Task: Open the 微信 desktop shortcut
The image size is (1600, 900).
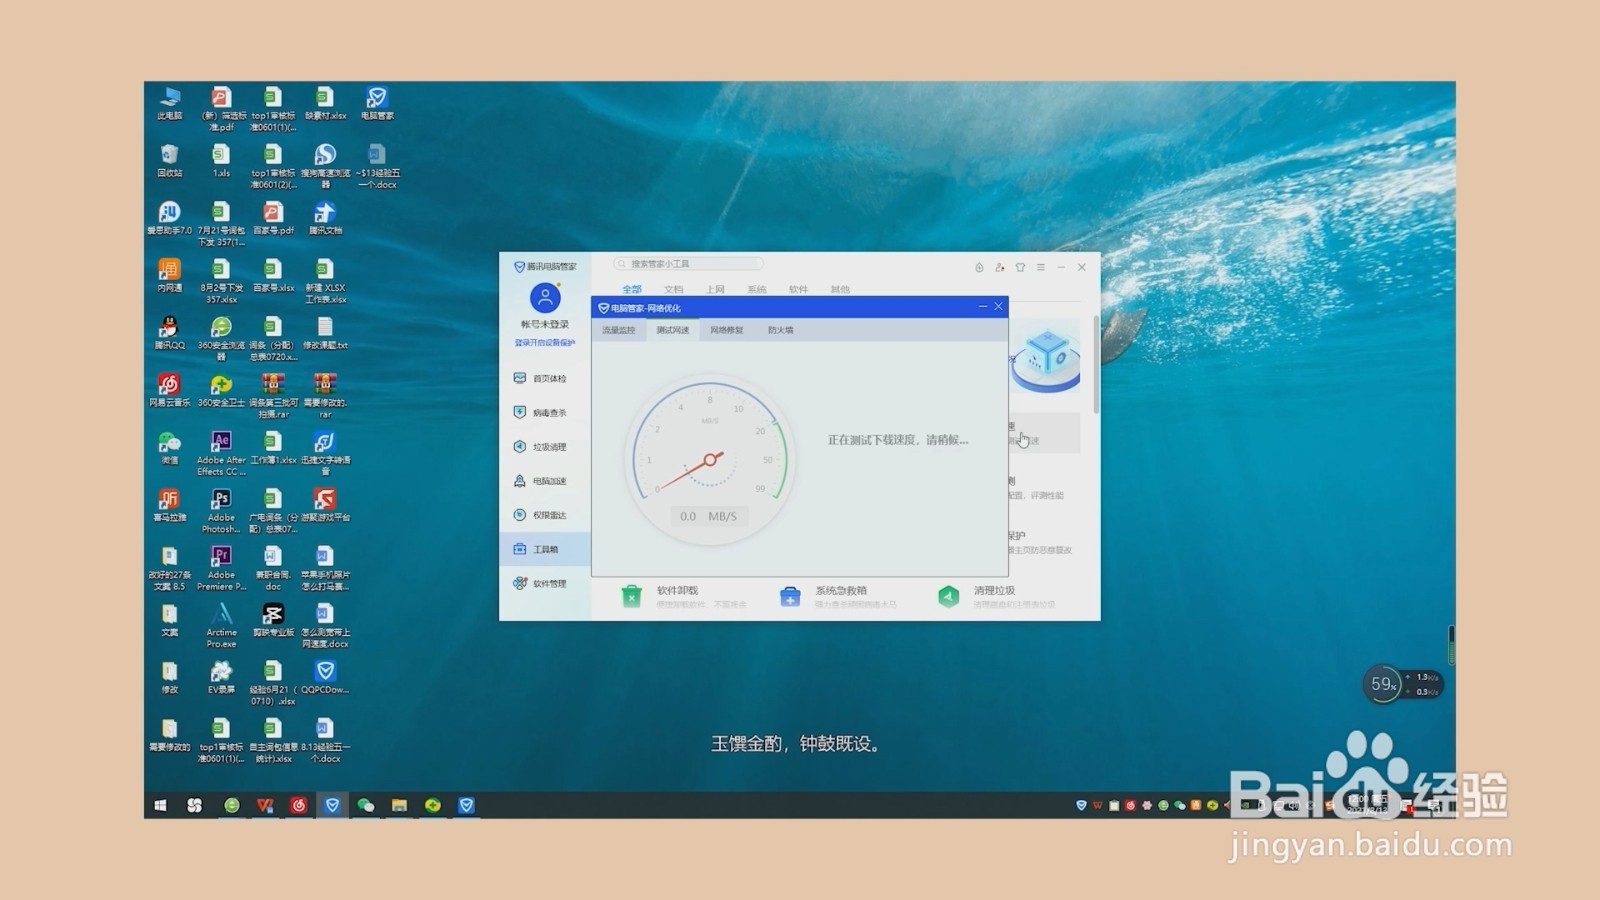Action: tap(170, 448)
